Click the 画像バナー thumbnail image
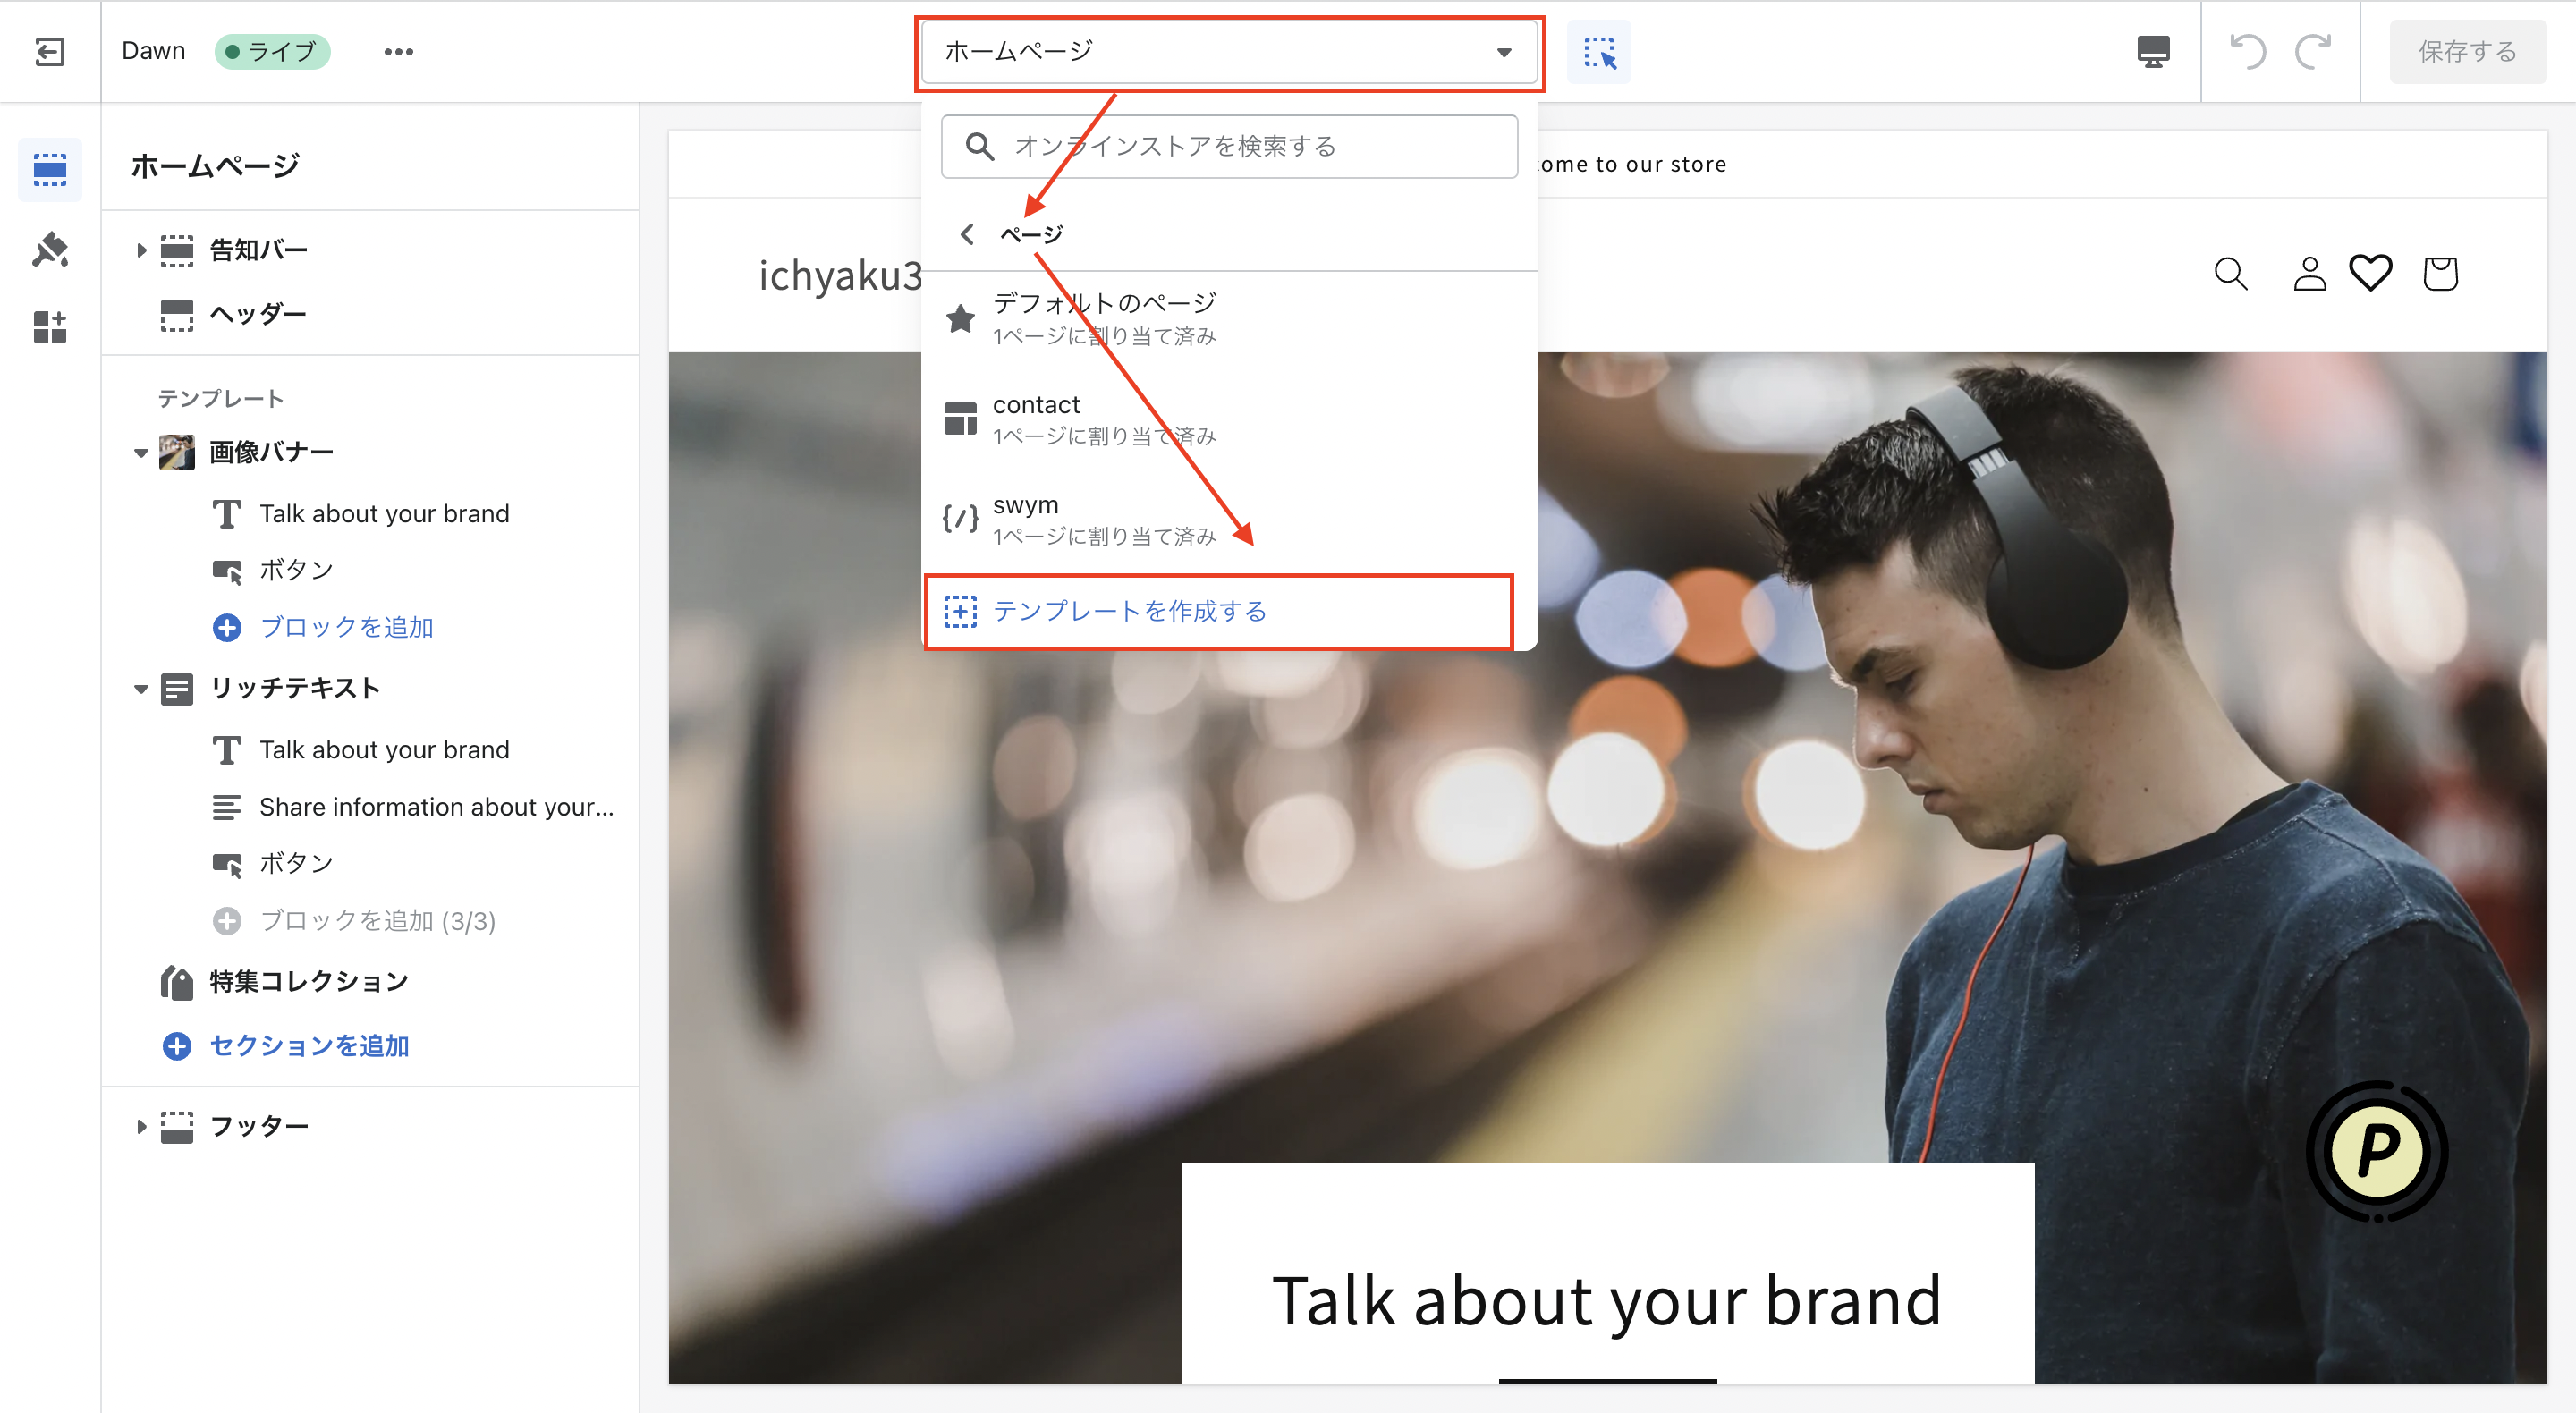 pyautogui.click(x=177, y=452)
